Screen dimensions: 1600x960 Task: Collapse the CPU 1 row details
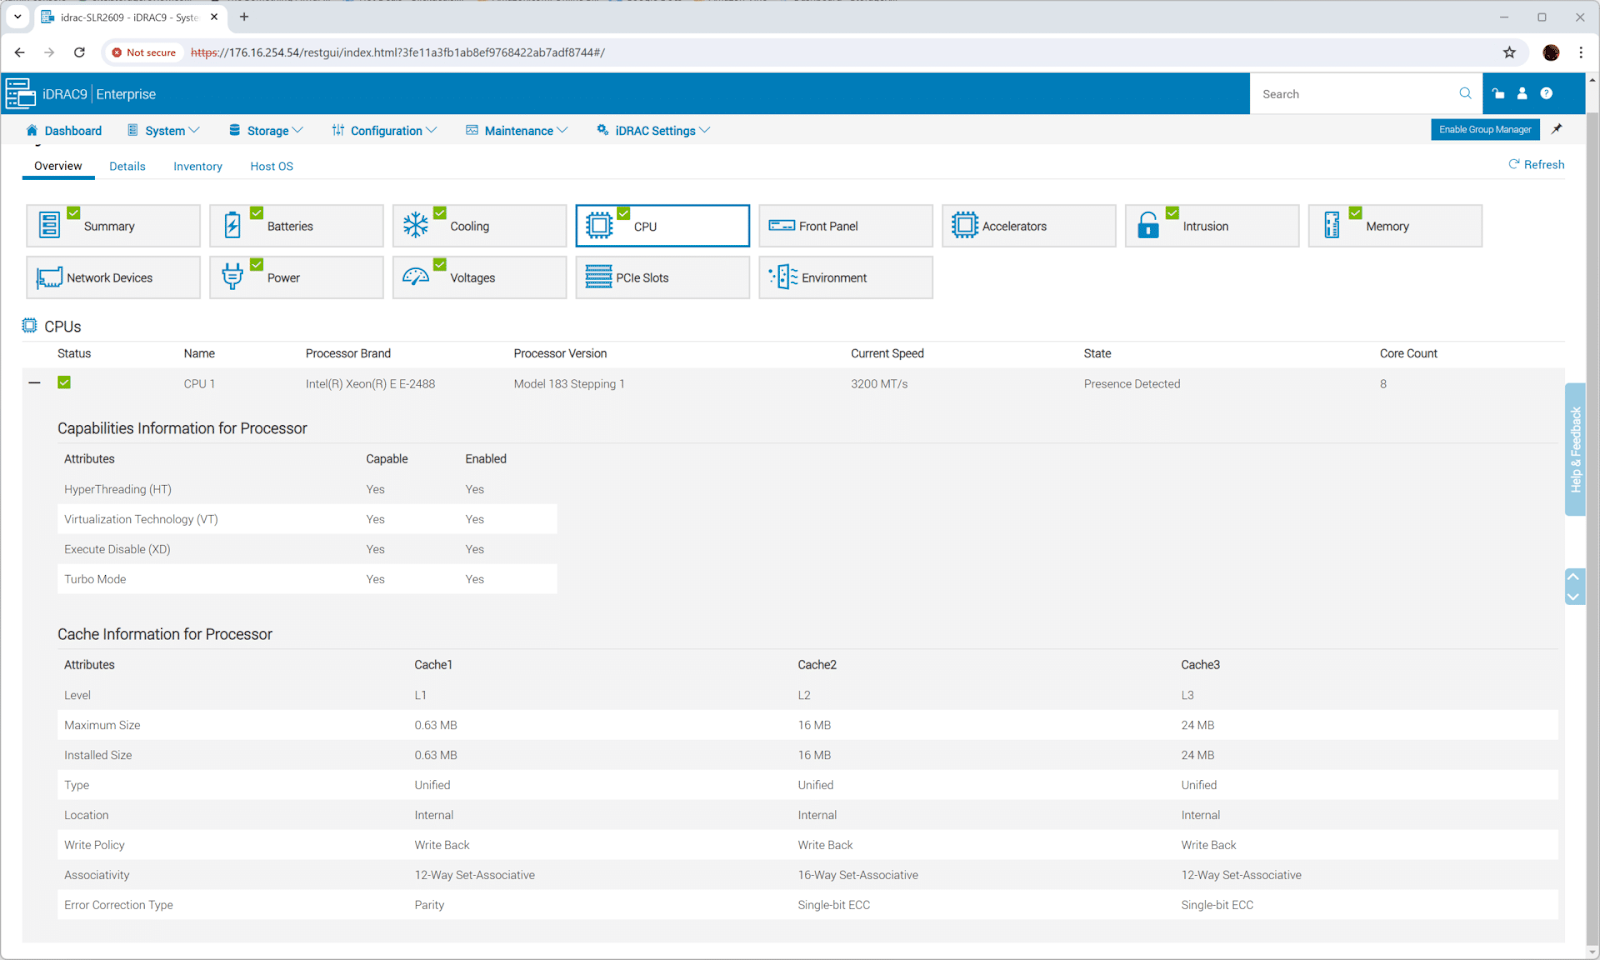[x=35, y=383]
